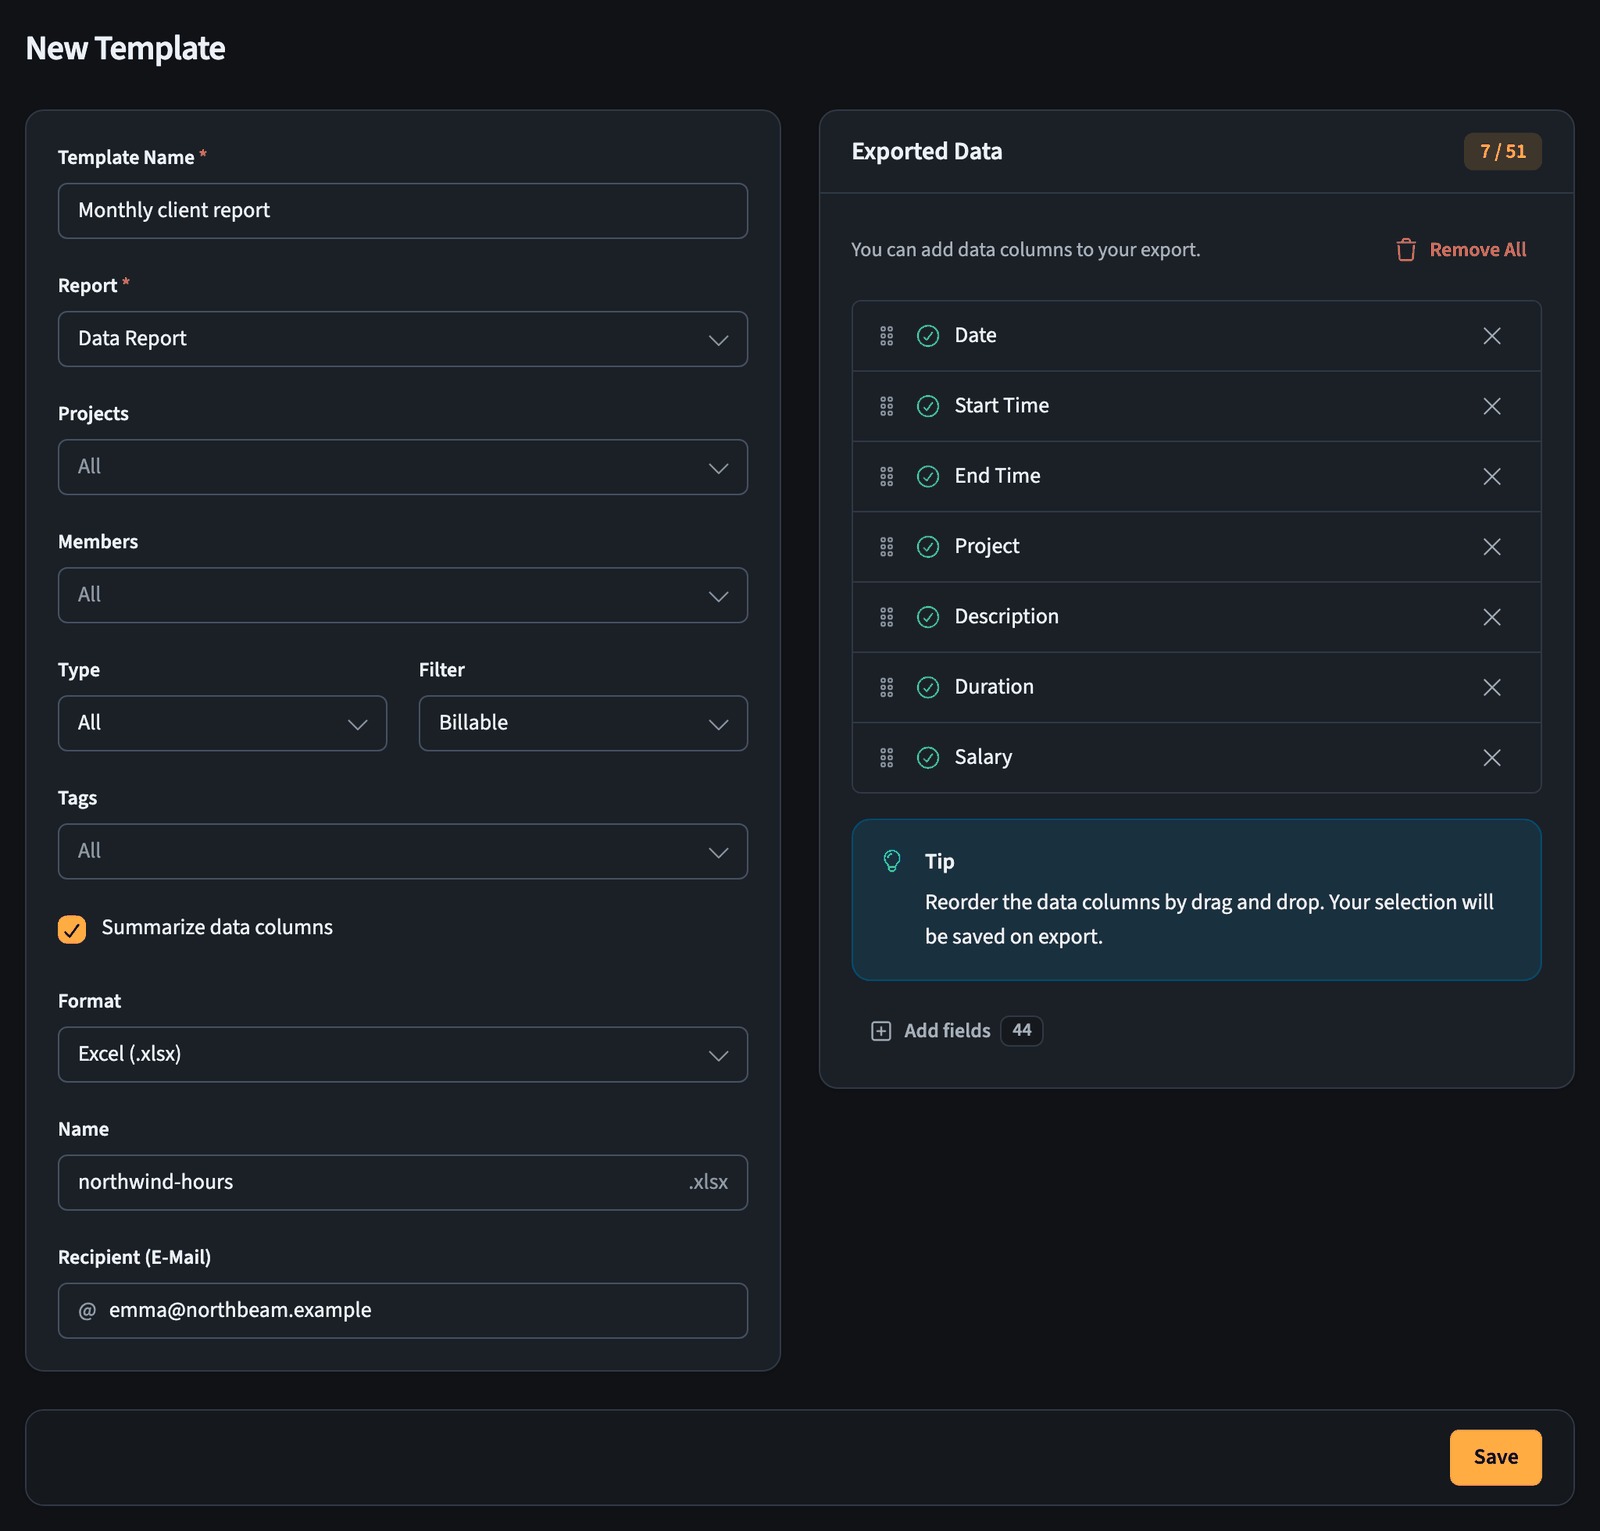Image resolution: width=1600 pixels, height=1531 pixels.
Task: Open the Type dropdown set to All
Action: point(222,723)
